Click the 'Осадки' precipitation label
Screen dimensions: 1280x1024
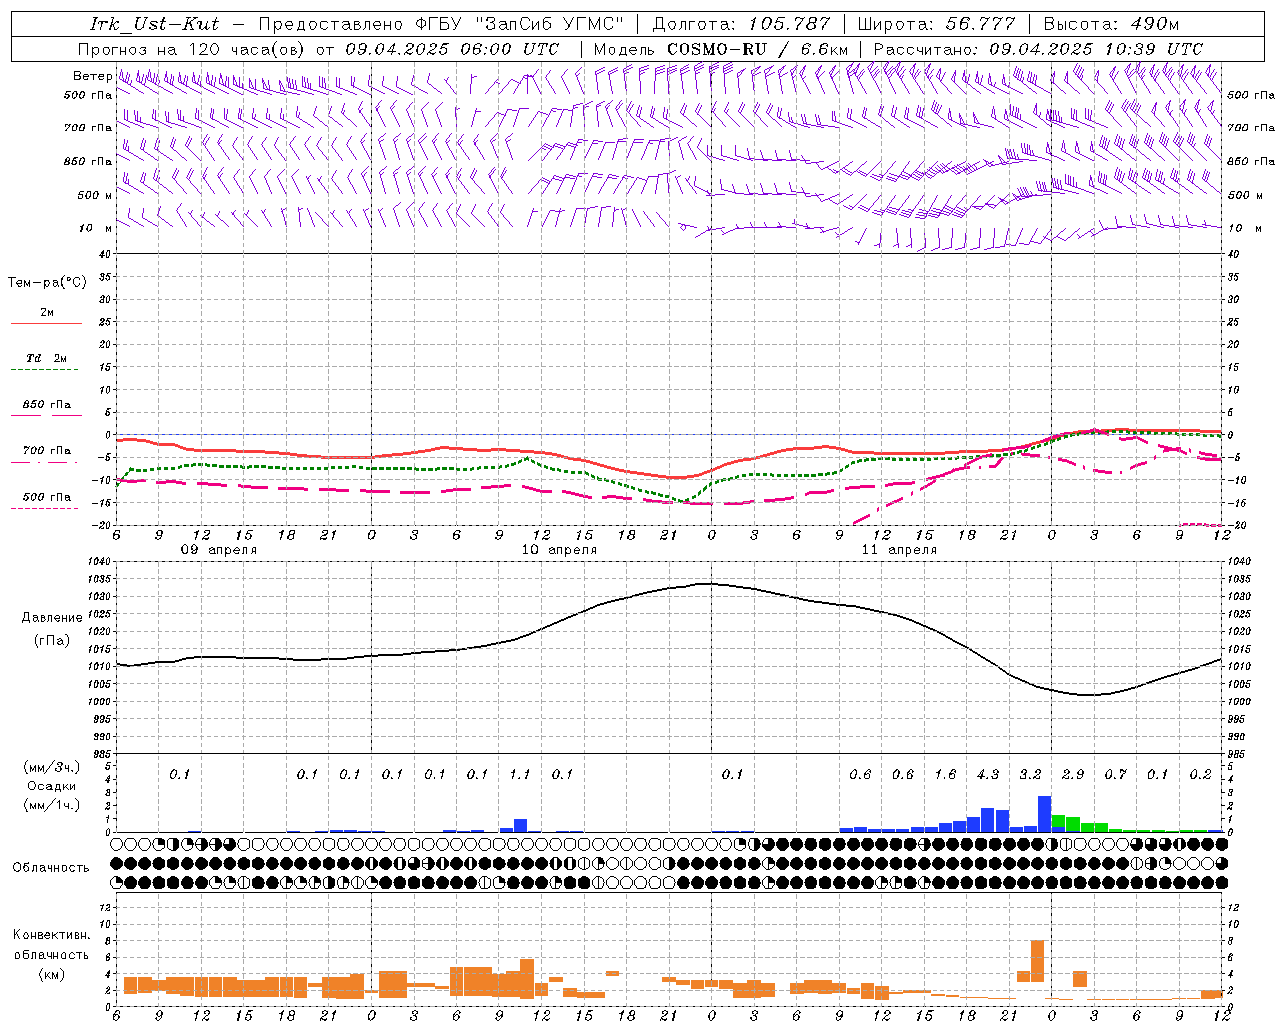[x=51, y=786]
